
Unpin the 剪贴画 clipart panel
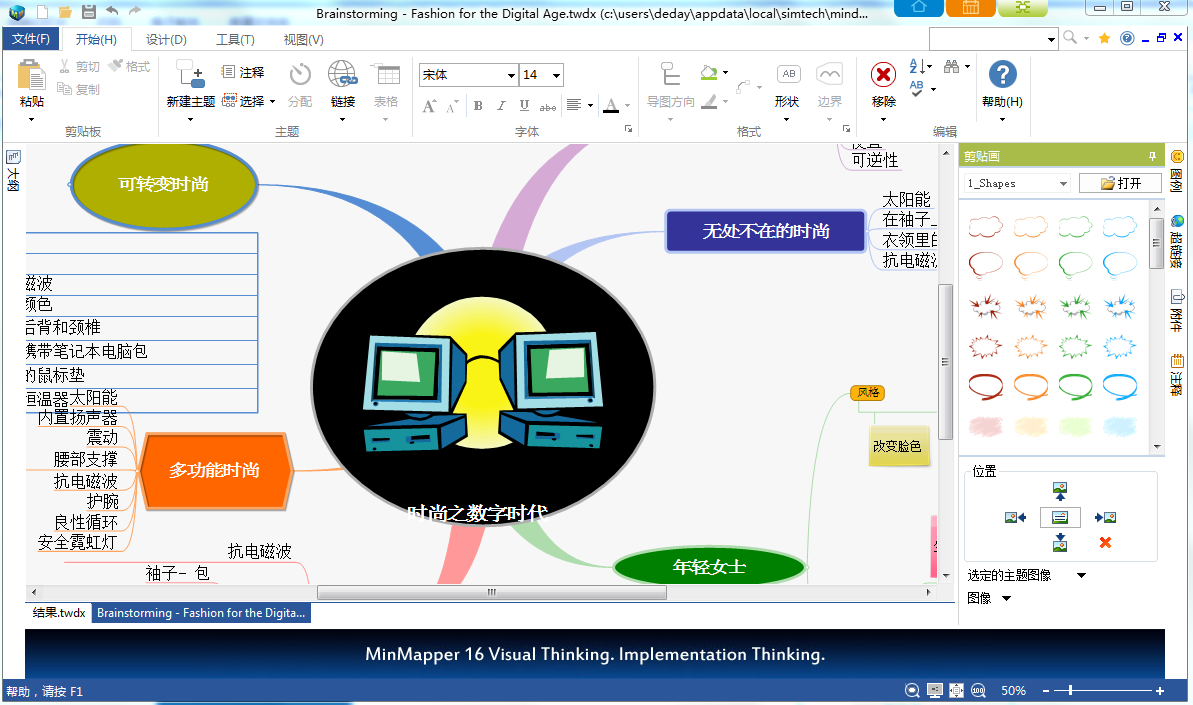[1151, 156]
